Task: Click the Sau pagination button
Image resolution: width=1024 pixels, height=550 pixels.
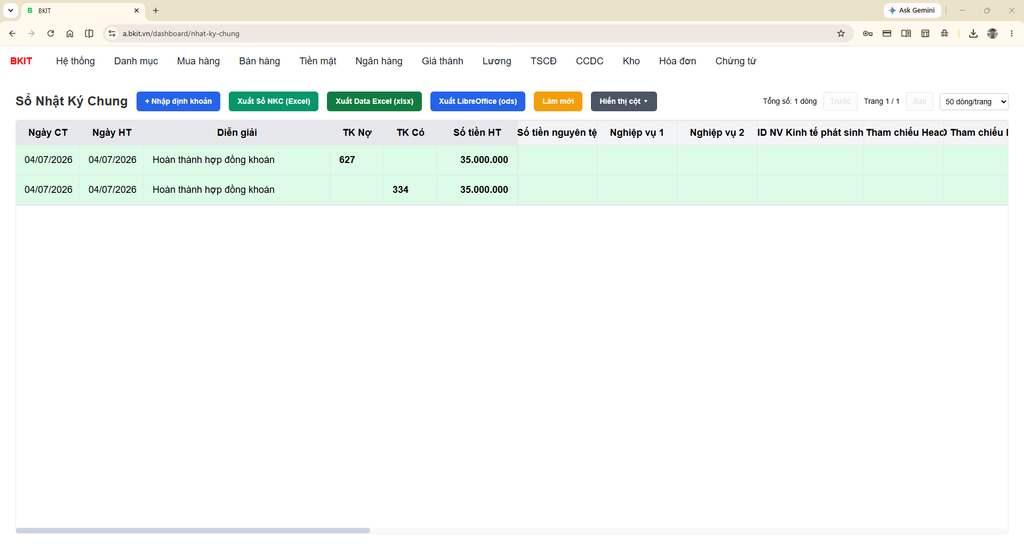Action: coord(920,101)
